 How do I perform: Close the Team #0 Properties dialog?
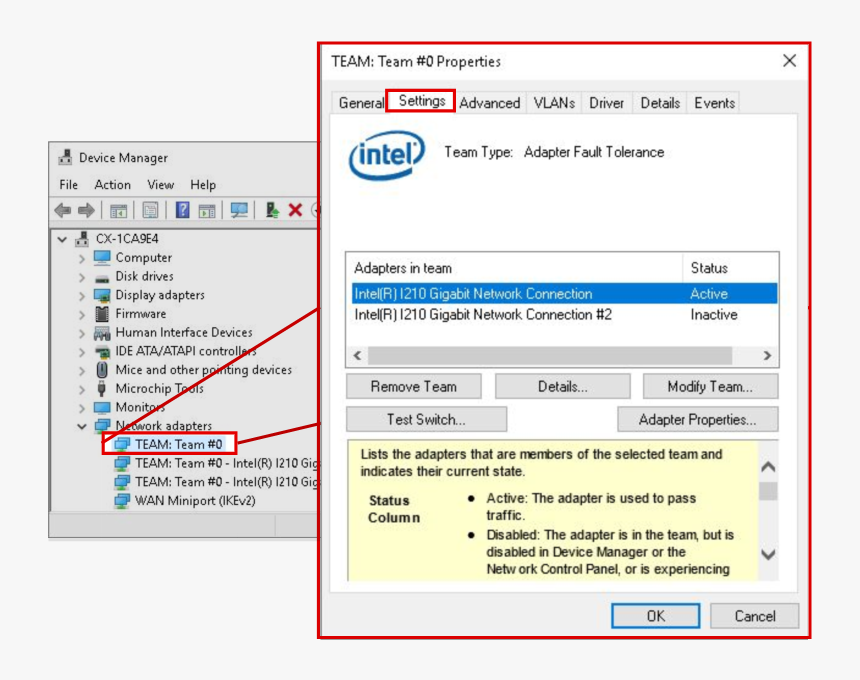(x=789, y=61)
